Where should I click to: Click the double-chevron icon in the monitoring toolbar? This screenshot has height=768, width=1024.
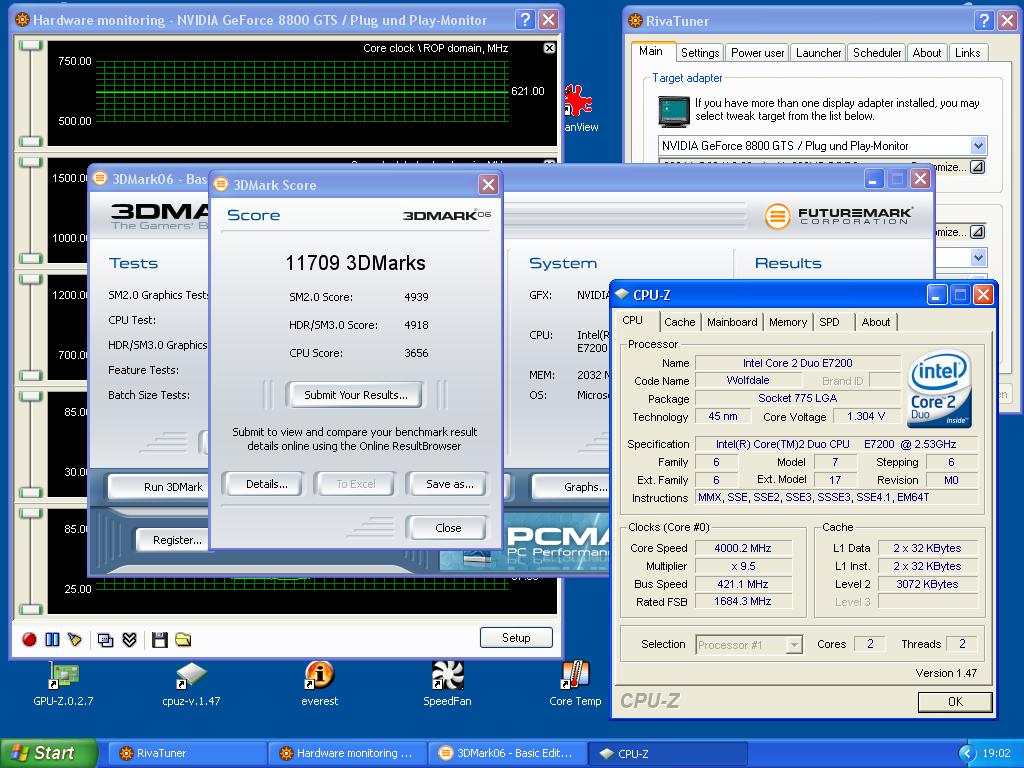click(x=129, y=640)
